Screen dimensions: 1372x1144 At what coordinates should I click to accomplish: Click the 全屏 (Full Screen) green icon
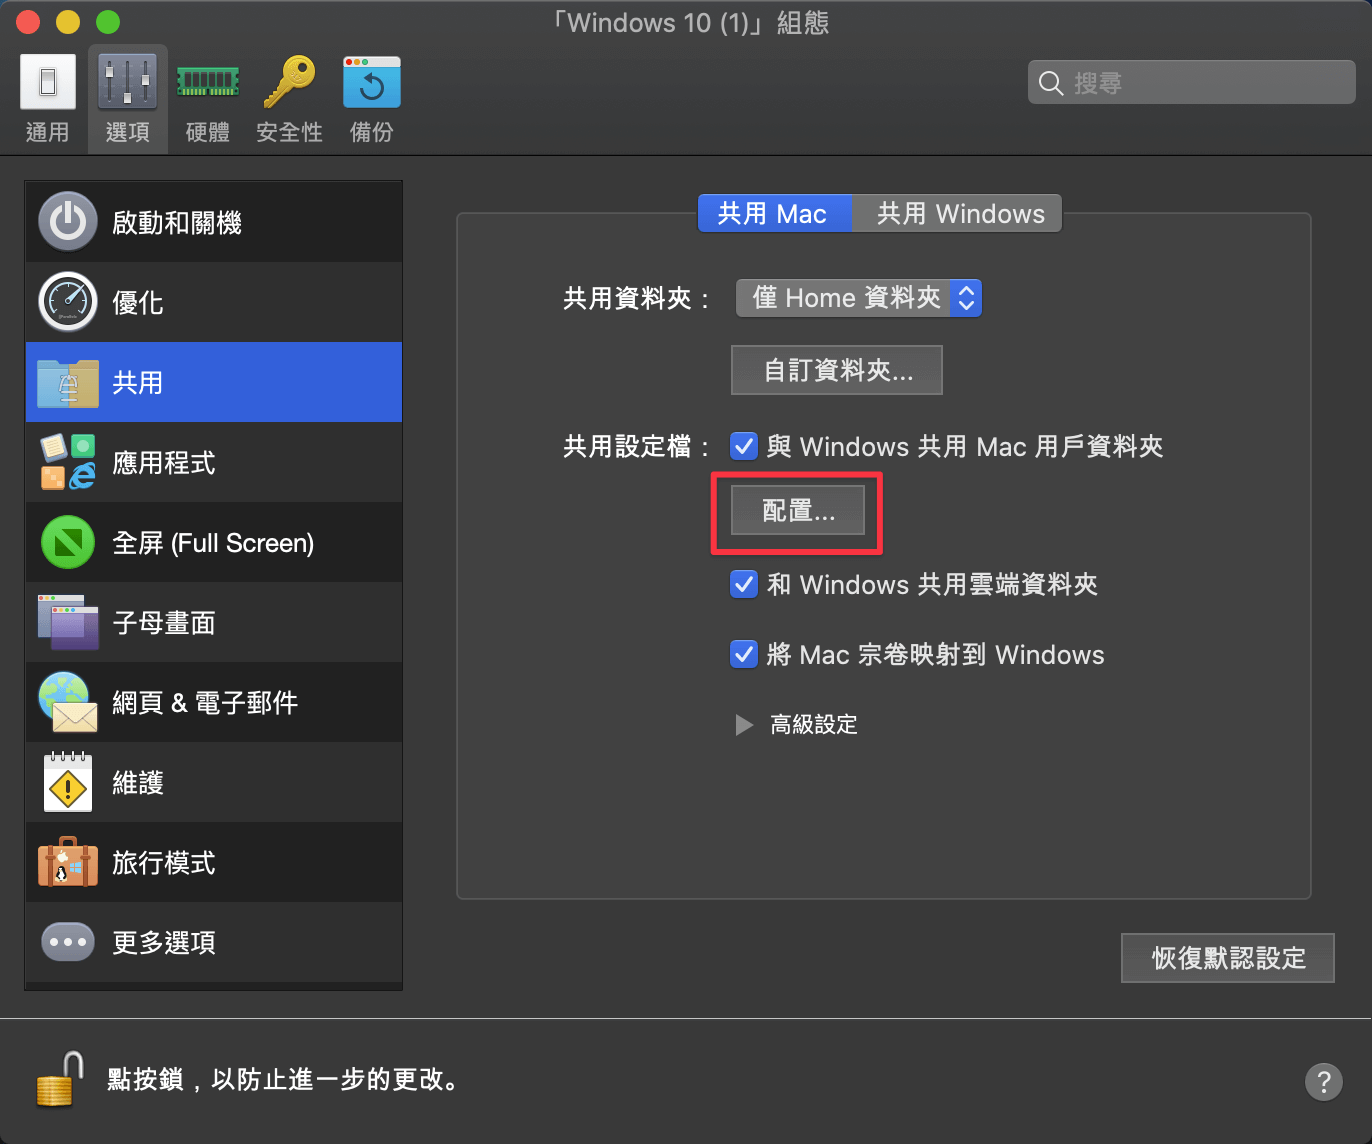click(68, 542)
